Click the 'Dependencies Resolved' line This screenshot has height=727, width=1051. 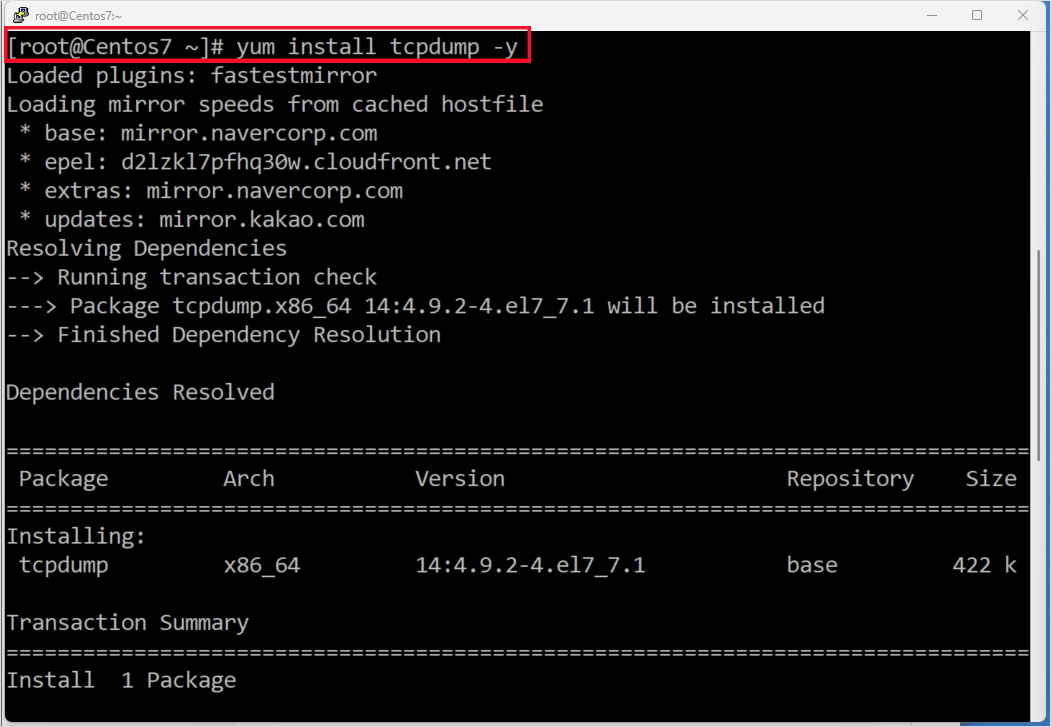[141, 393]
